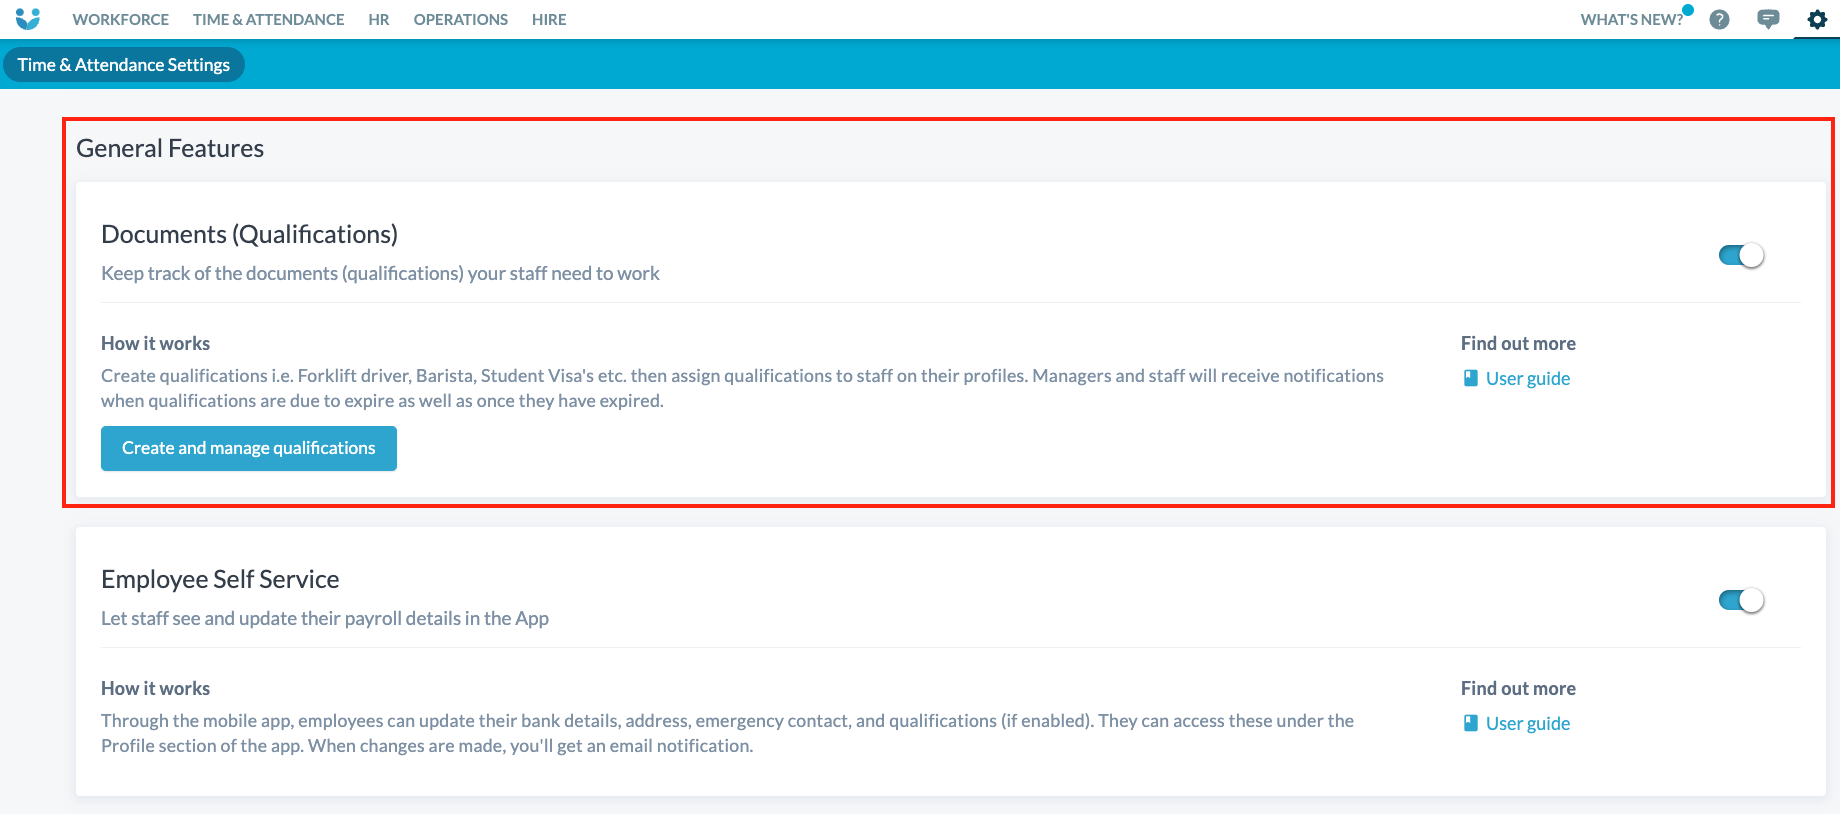Go to the Hire menu
Screen dimensions: 1840x814
pos(549,20)
